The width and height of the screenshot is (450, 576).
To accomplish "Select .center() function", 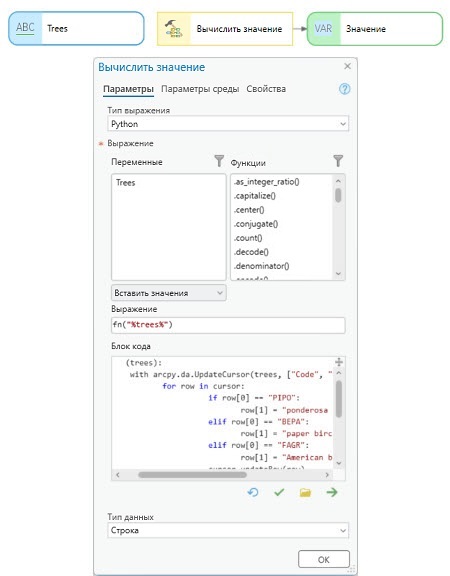I will (x=249, y=210).
